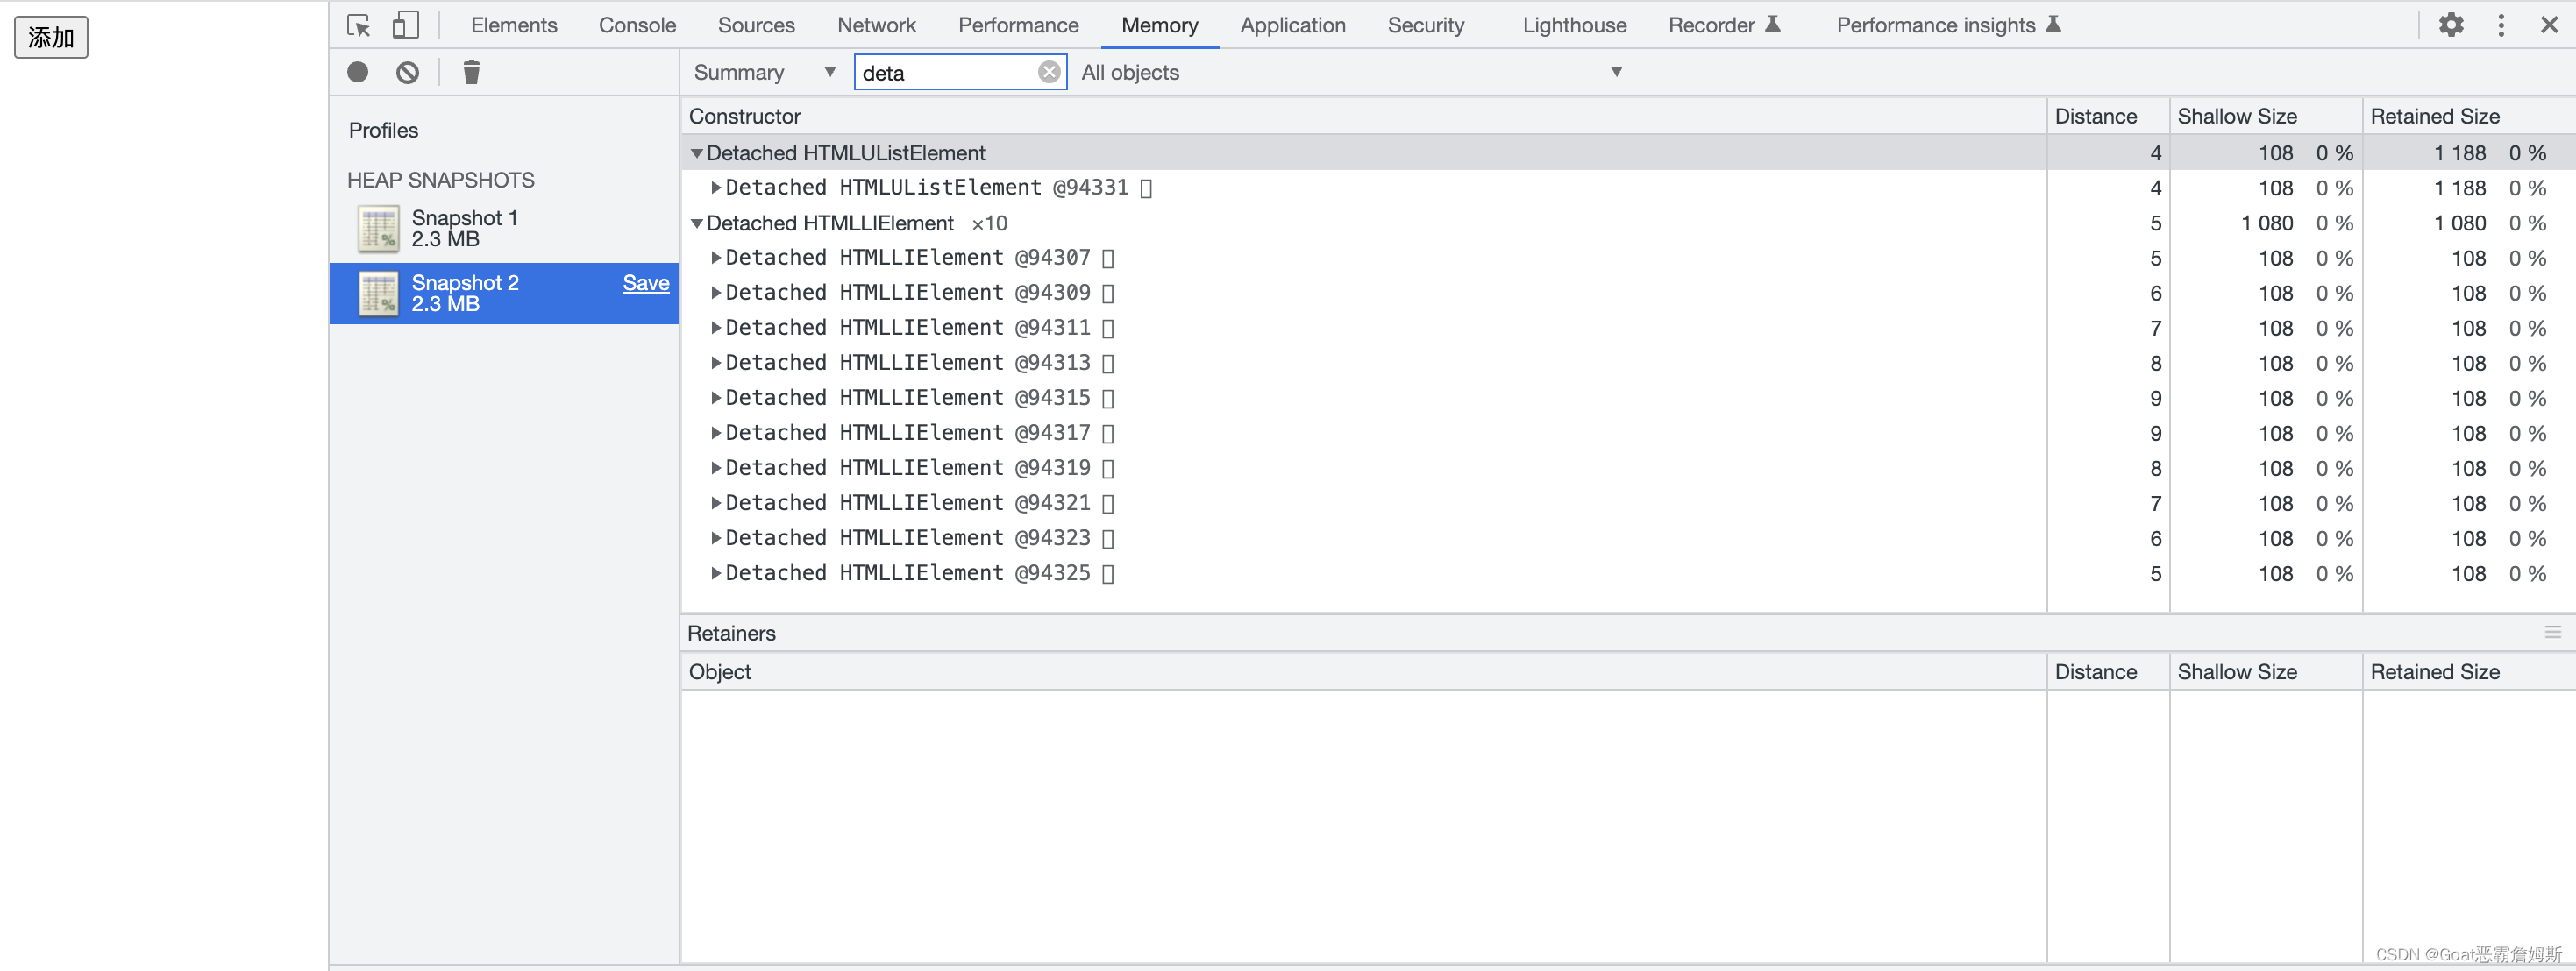This screenshot has height=971, width=2576.
Task: Click the 添加 button on the page
Action: [x=51, y=38]
